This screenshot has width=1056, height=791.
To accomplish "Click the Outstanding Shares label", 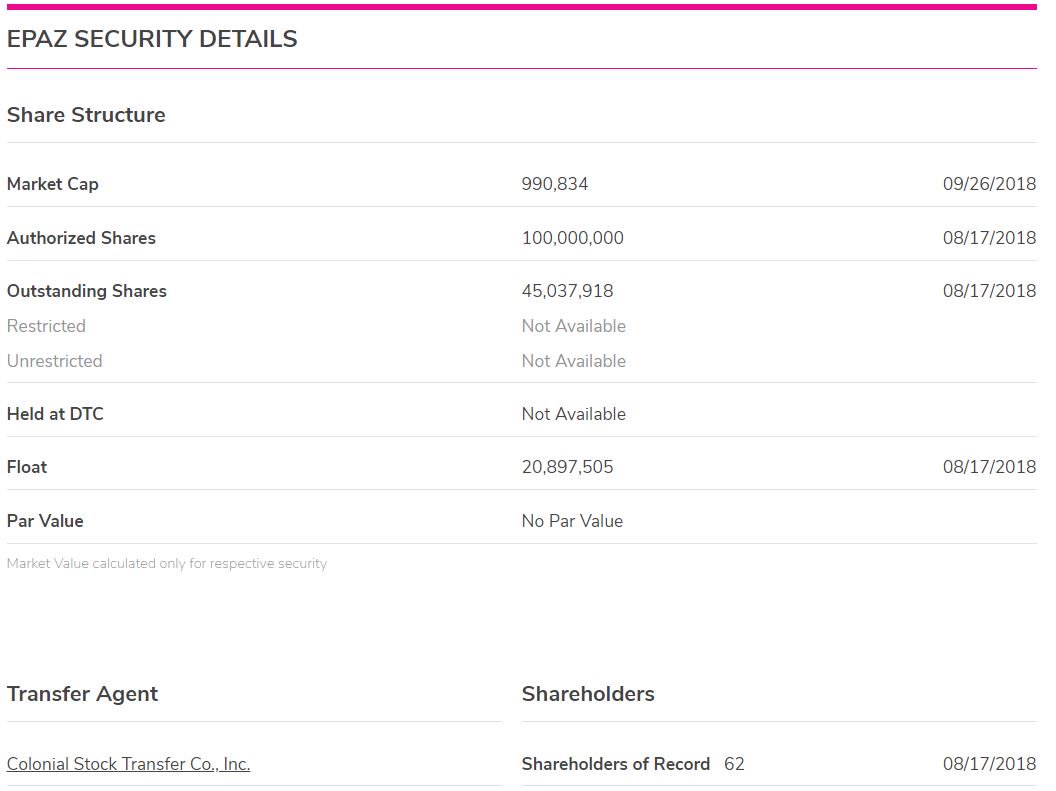I will tap(87, 291).
